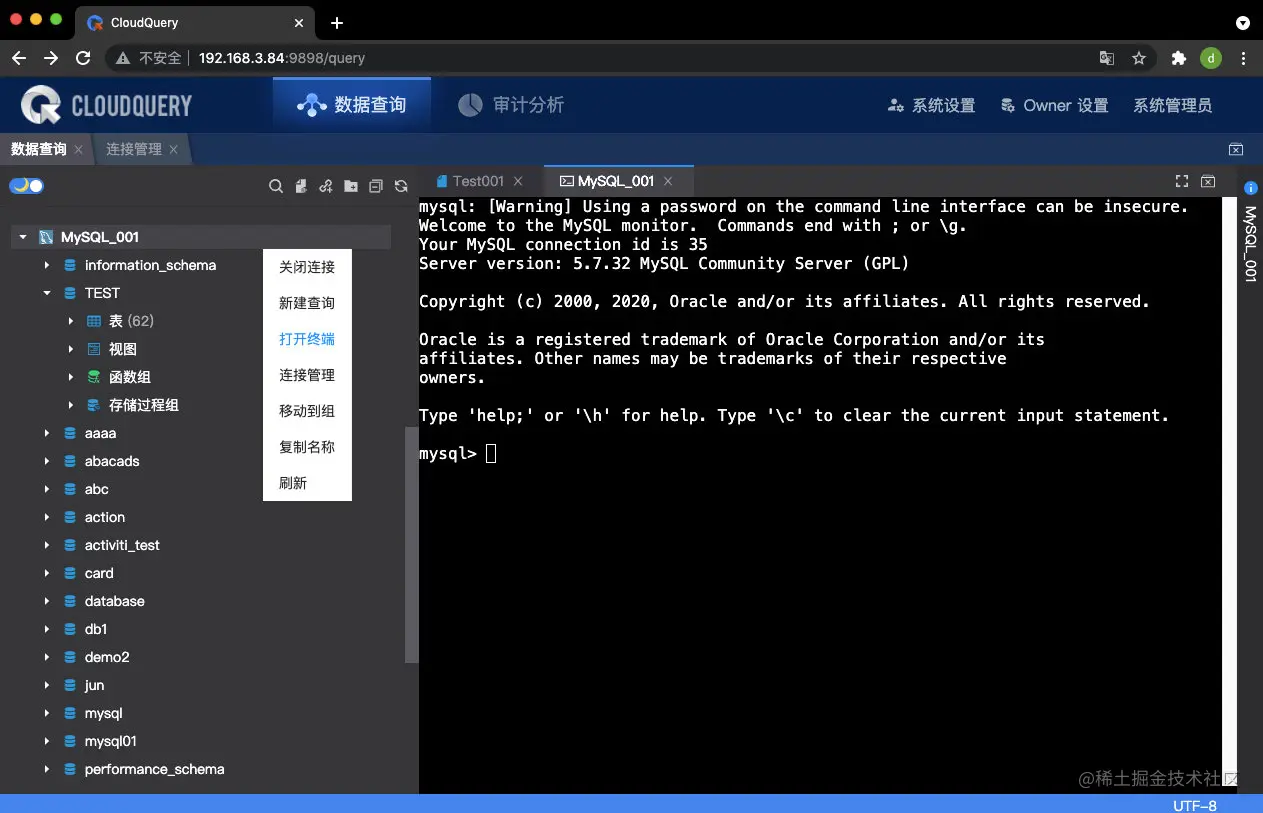1263x813 pixels.
Task: Click the browser back arrow
Action: [x=19, y=58]
